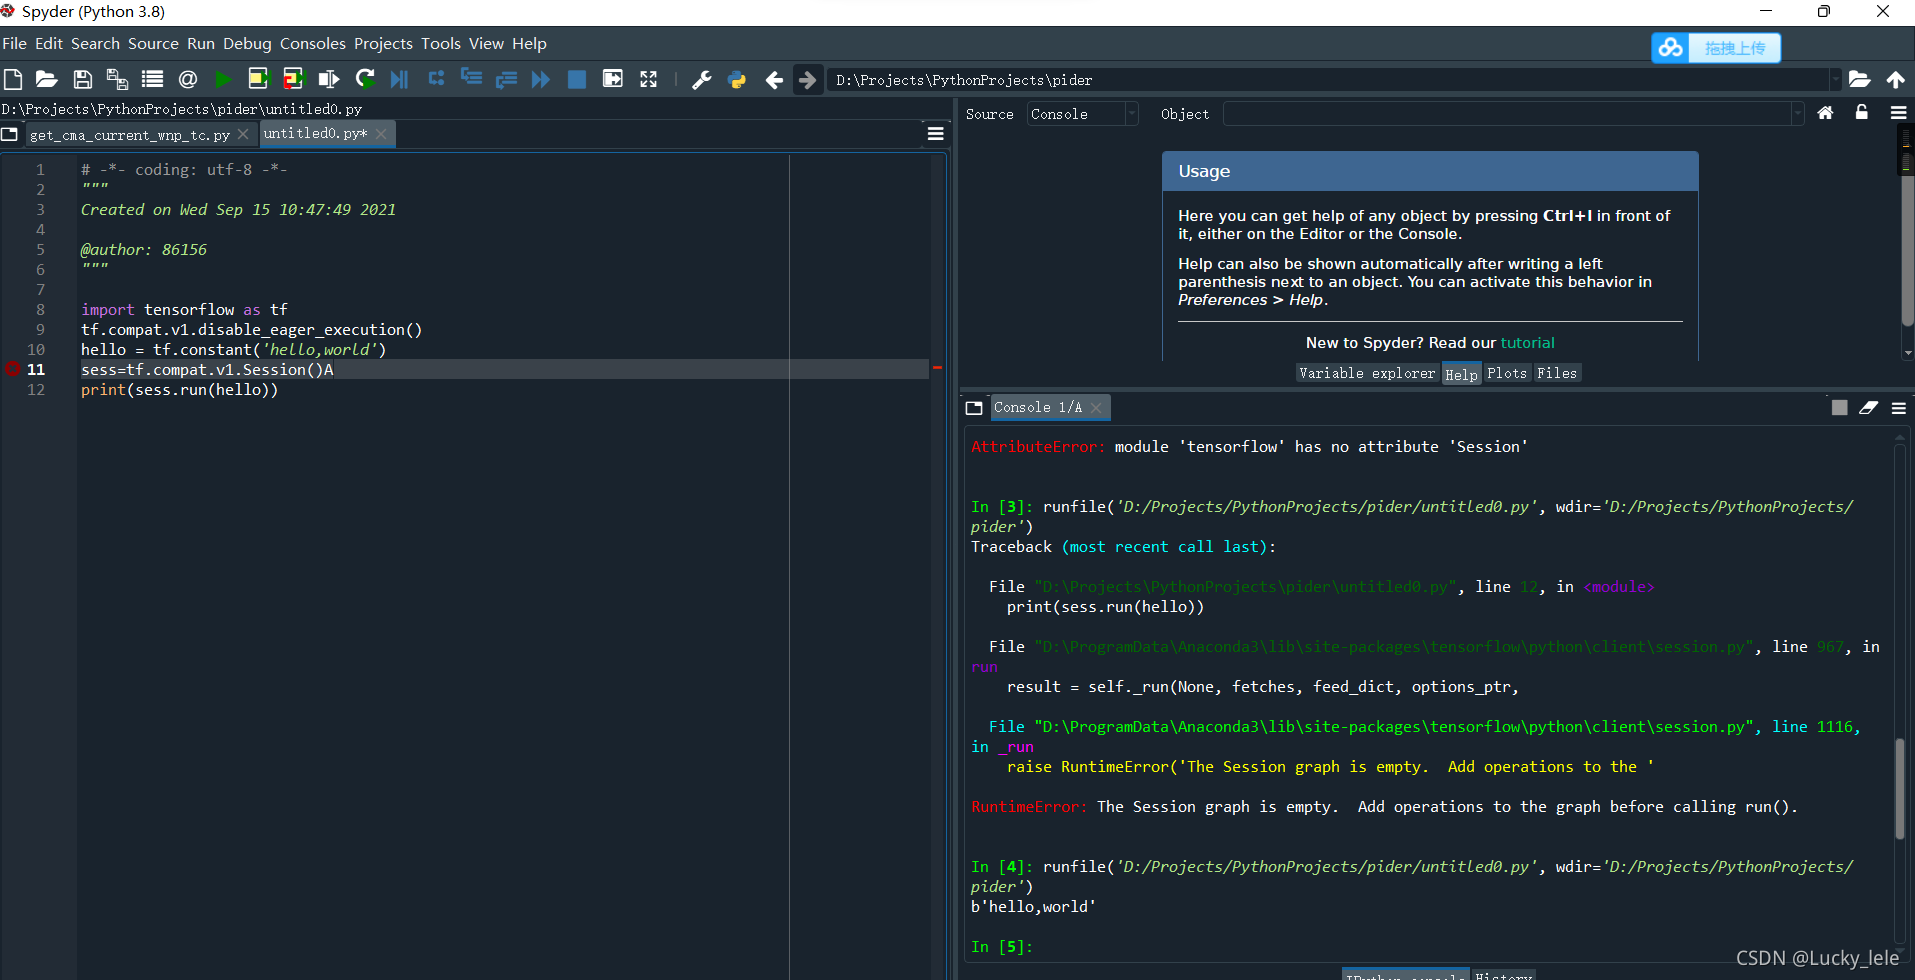Open the file list icon
Screen dimensions: 1915x980
point(152,79)
